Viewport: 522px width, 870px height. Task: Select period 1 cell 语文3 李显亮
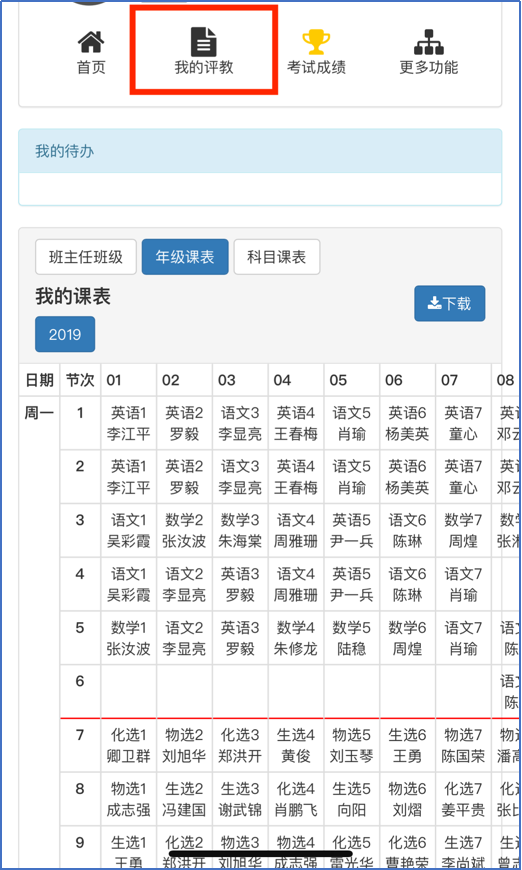[x=240, y=423]
